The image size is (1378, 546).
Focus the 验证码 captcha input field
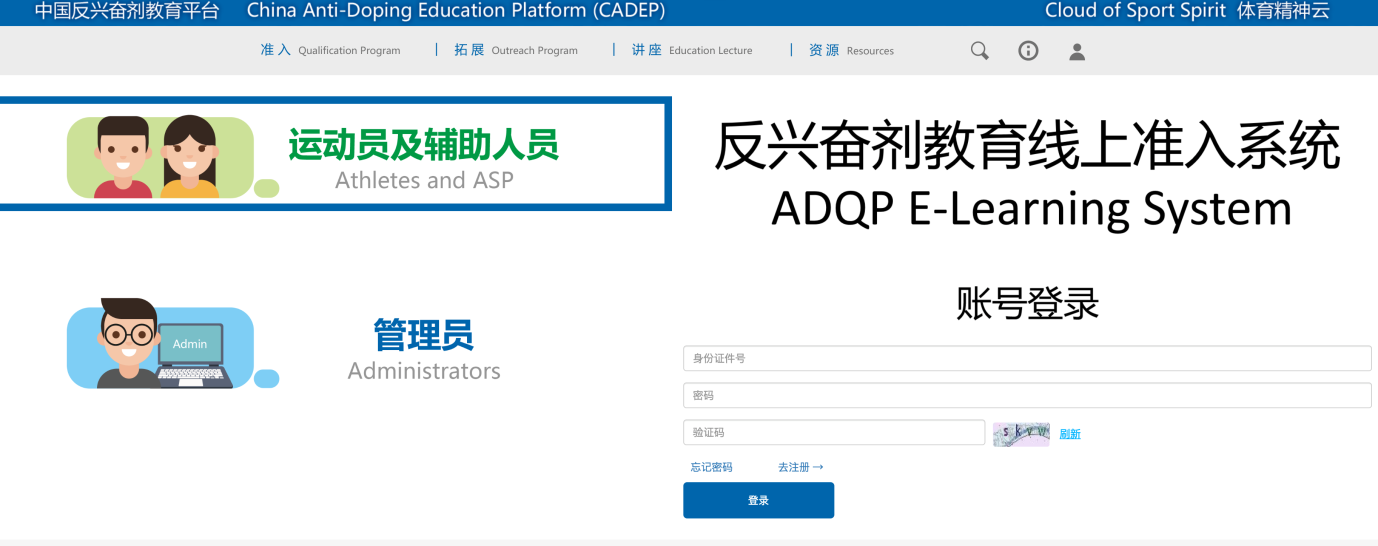point(834,432)
